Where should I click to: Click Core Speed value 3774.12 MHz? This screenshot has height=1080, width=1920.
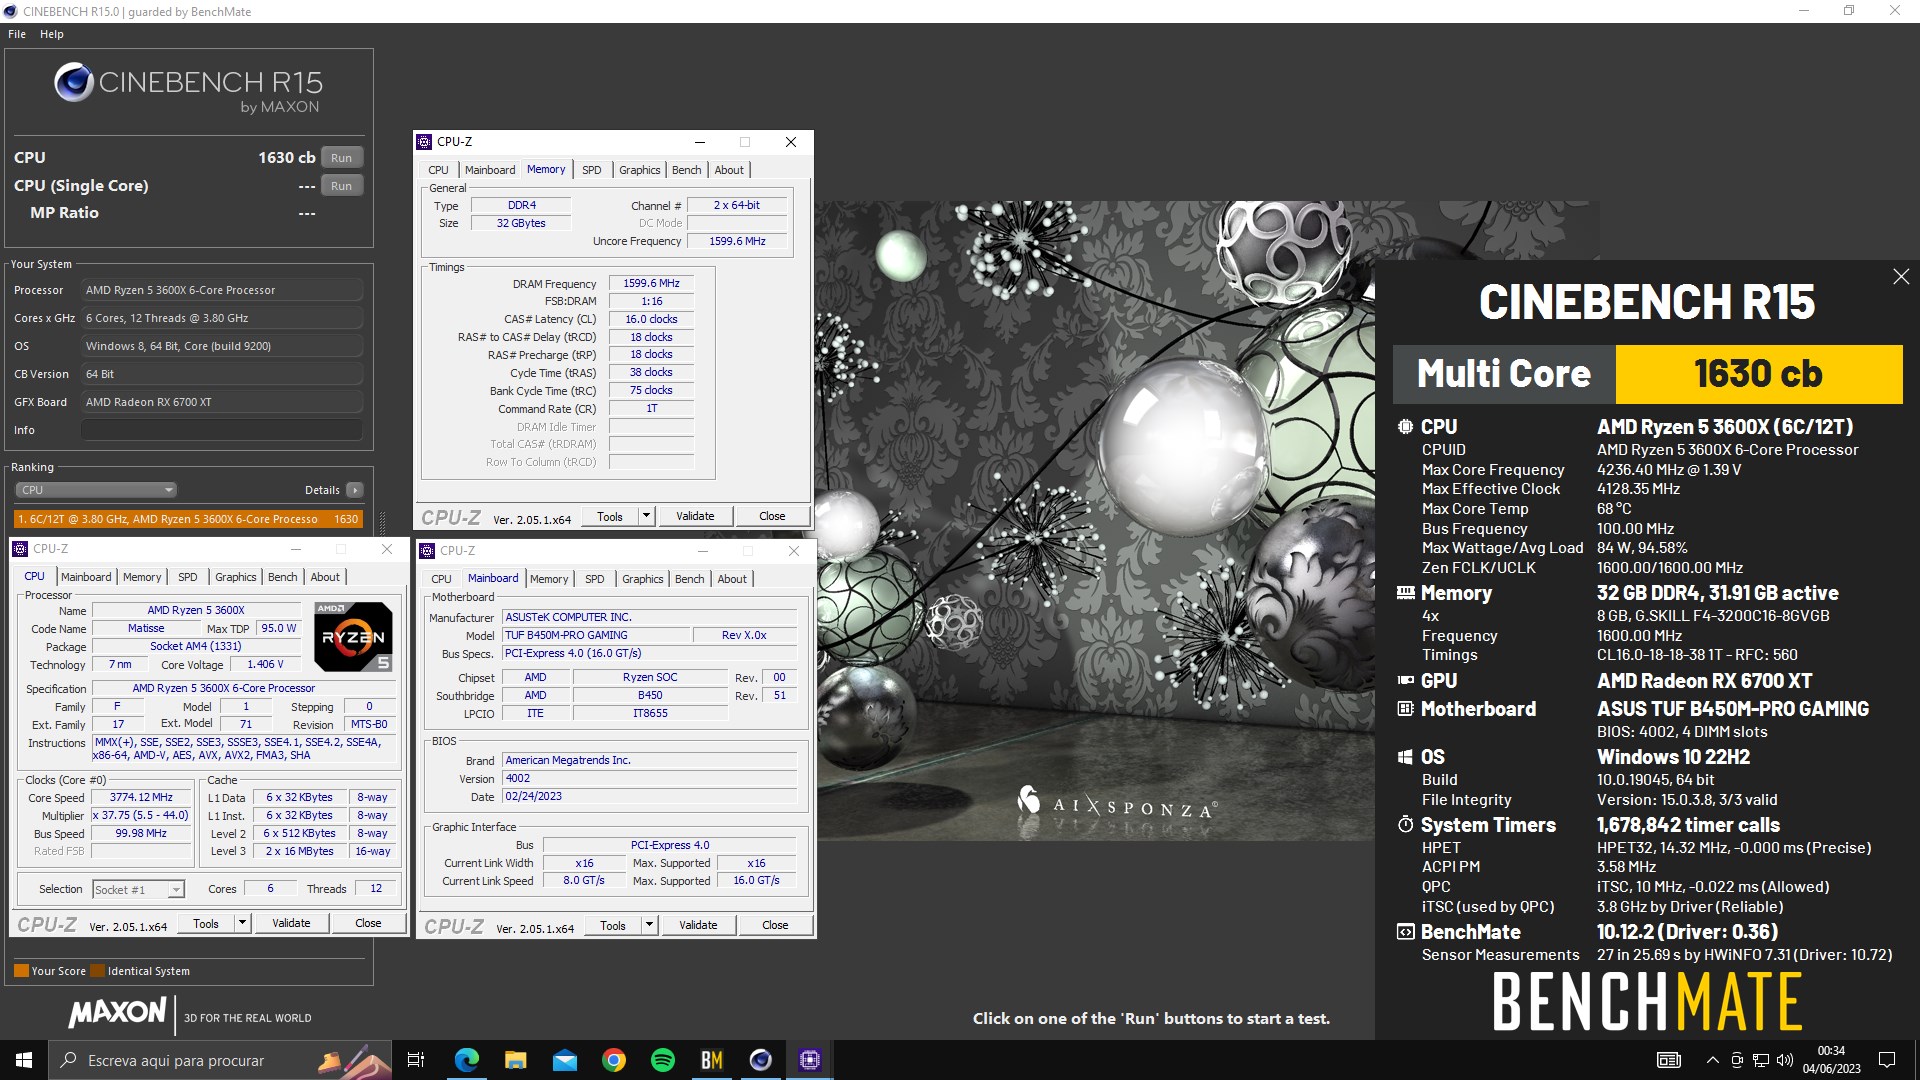[x=141, y=798]
